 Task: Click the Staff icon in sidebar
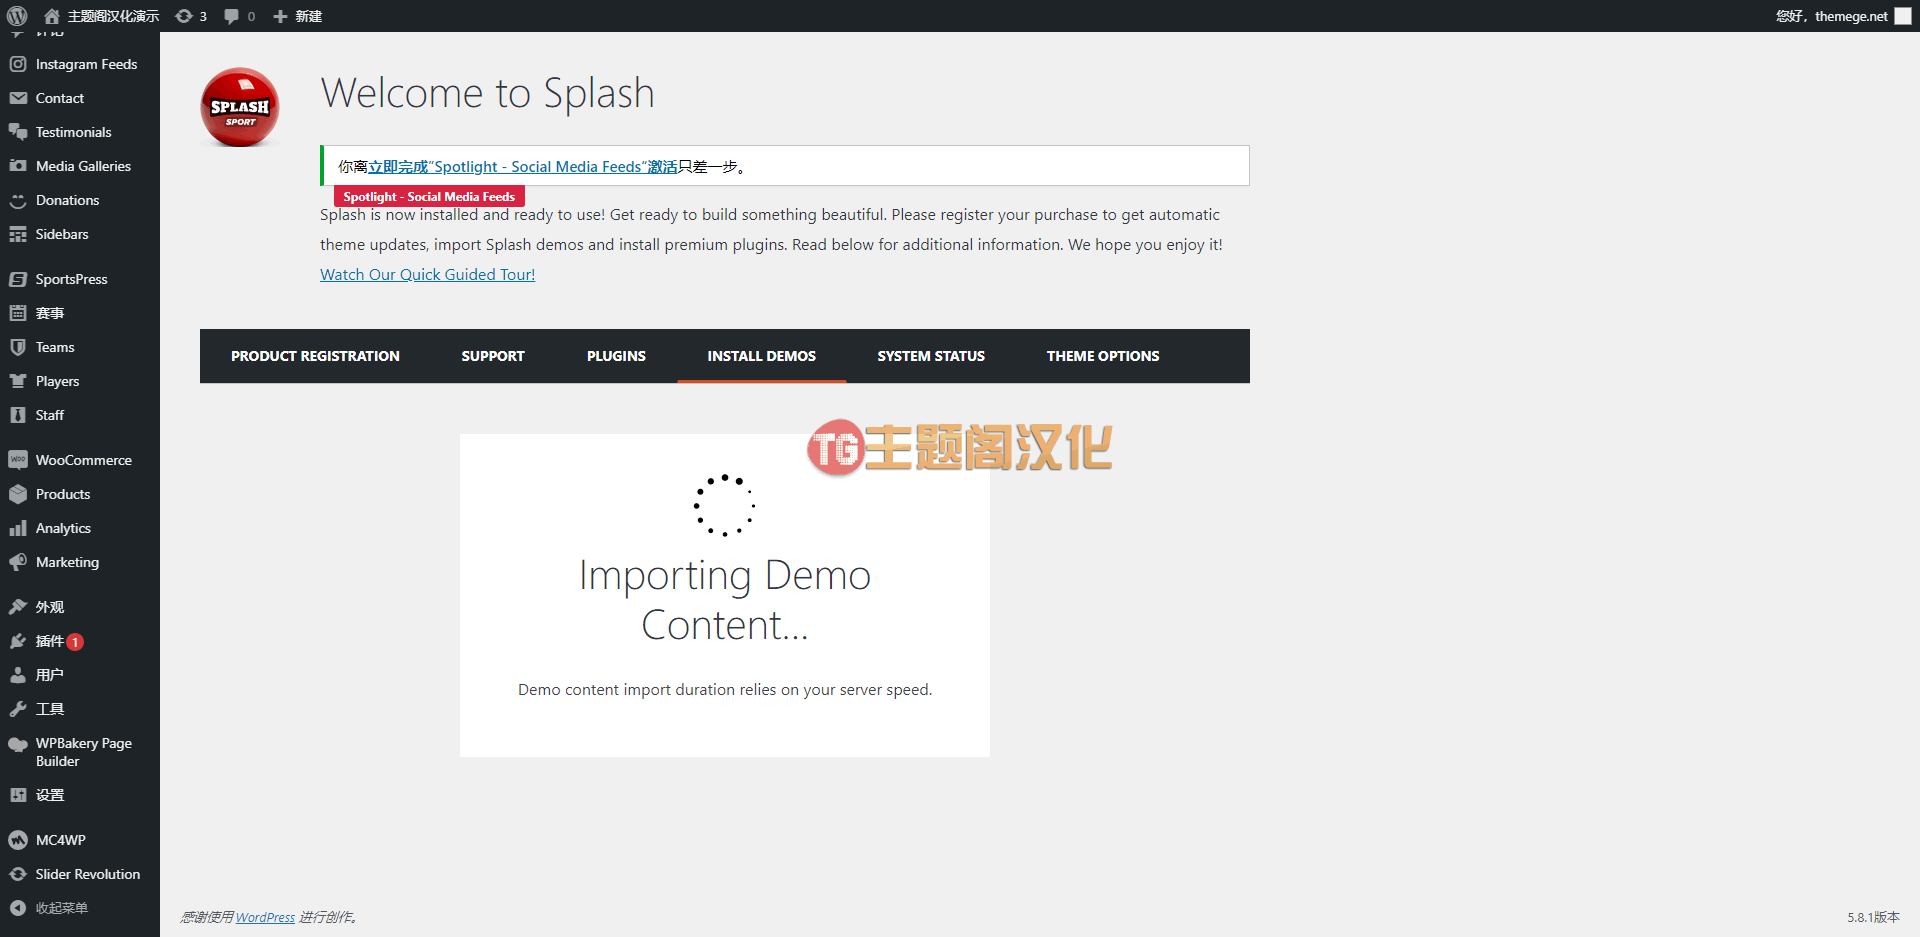click(18, 415)
